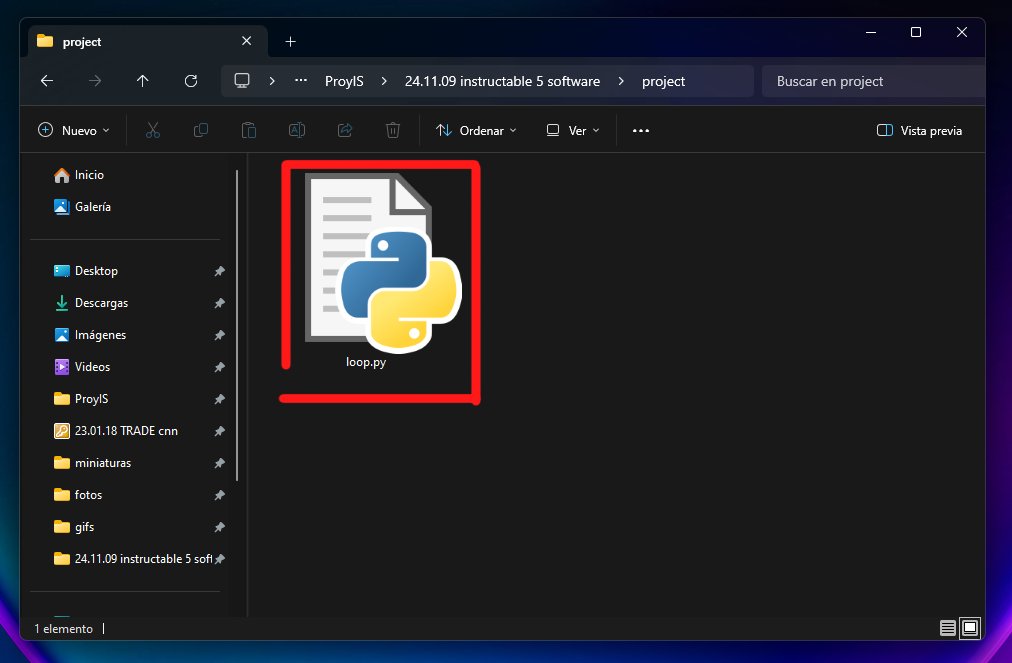
Task: Open Desktop in the sidebar
Action: 86,271
